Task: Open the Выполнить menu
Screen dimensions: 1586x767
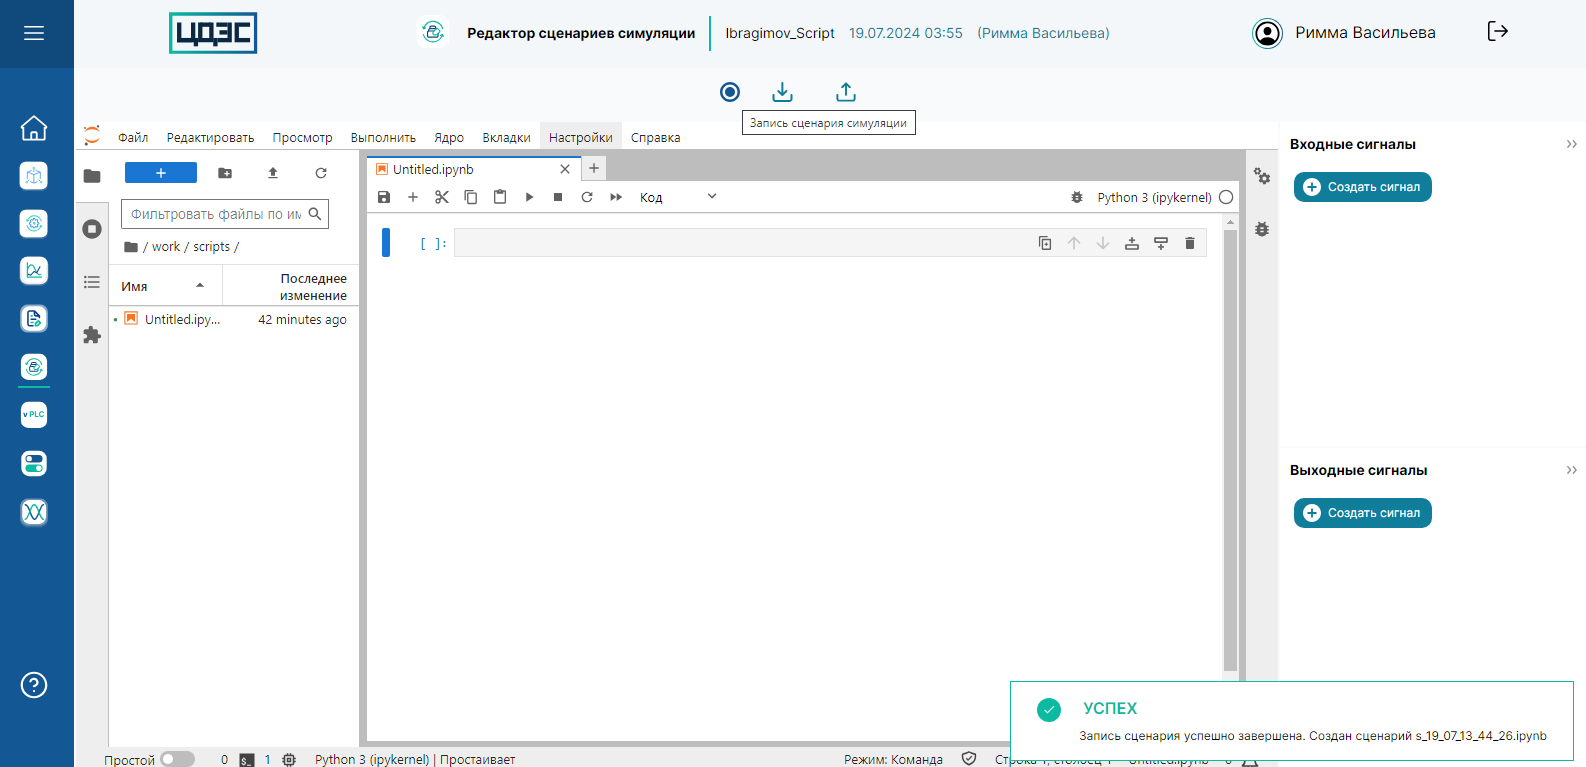Action: click(383, 138)
